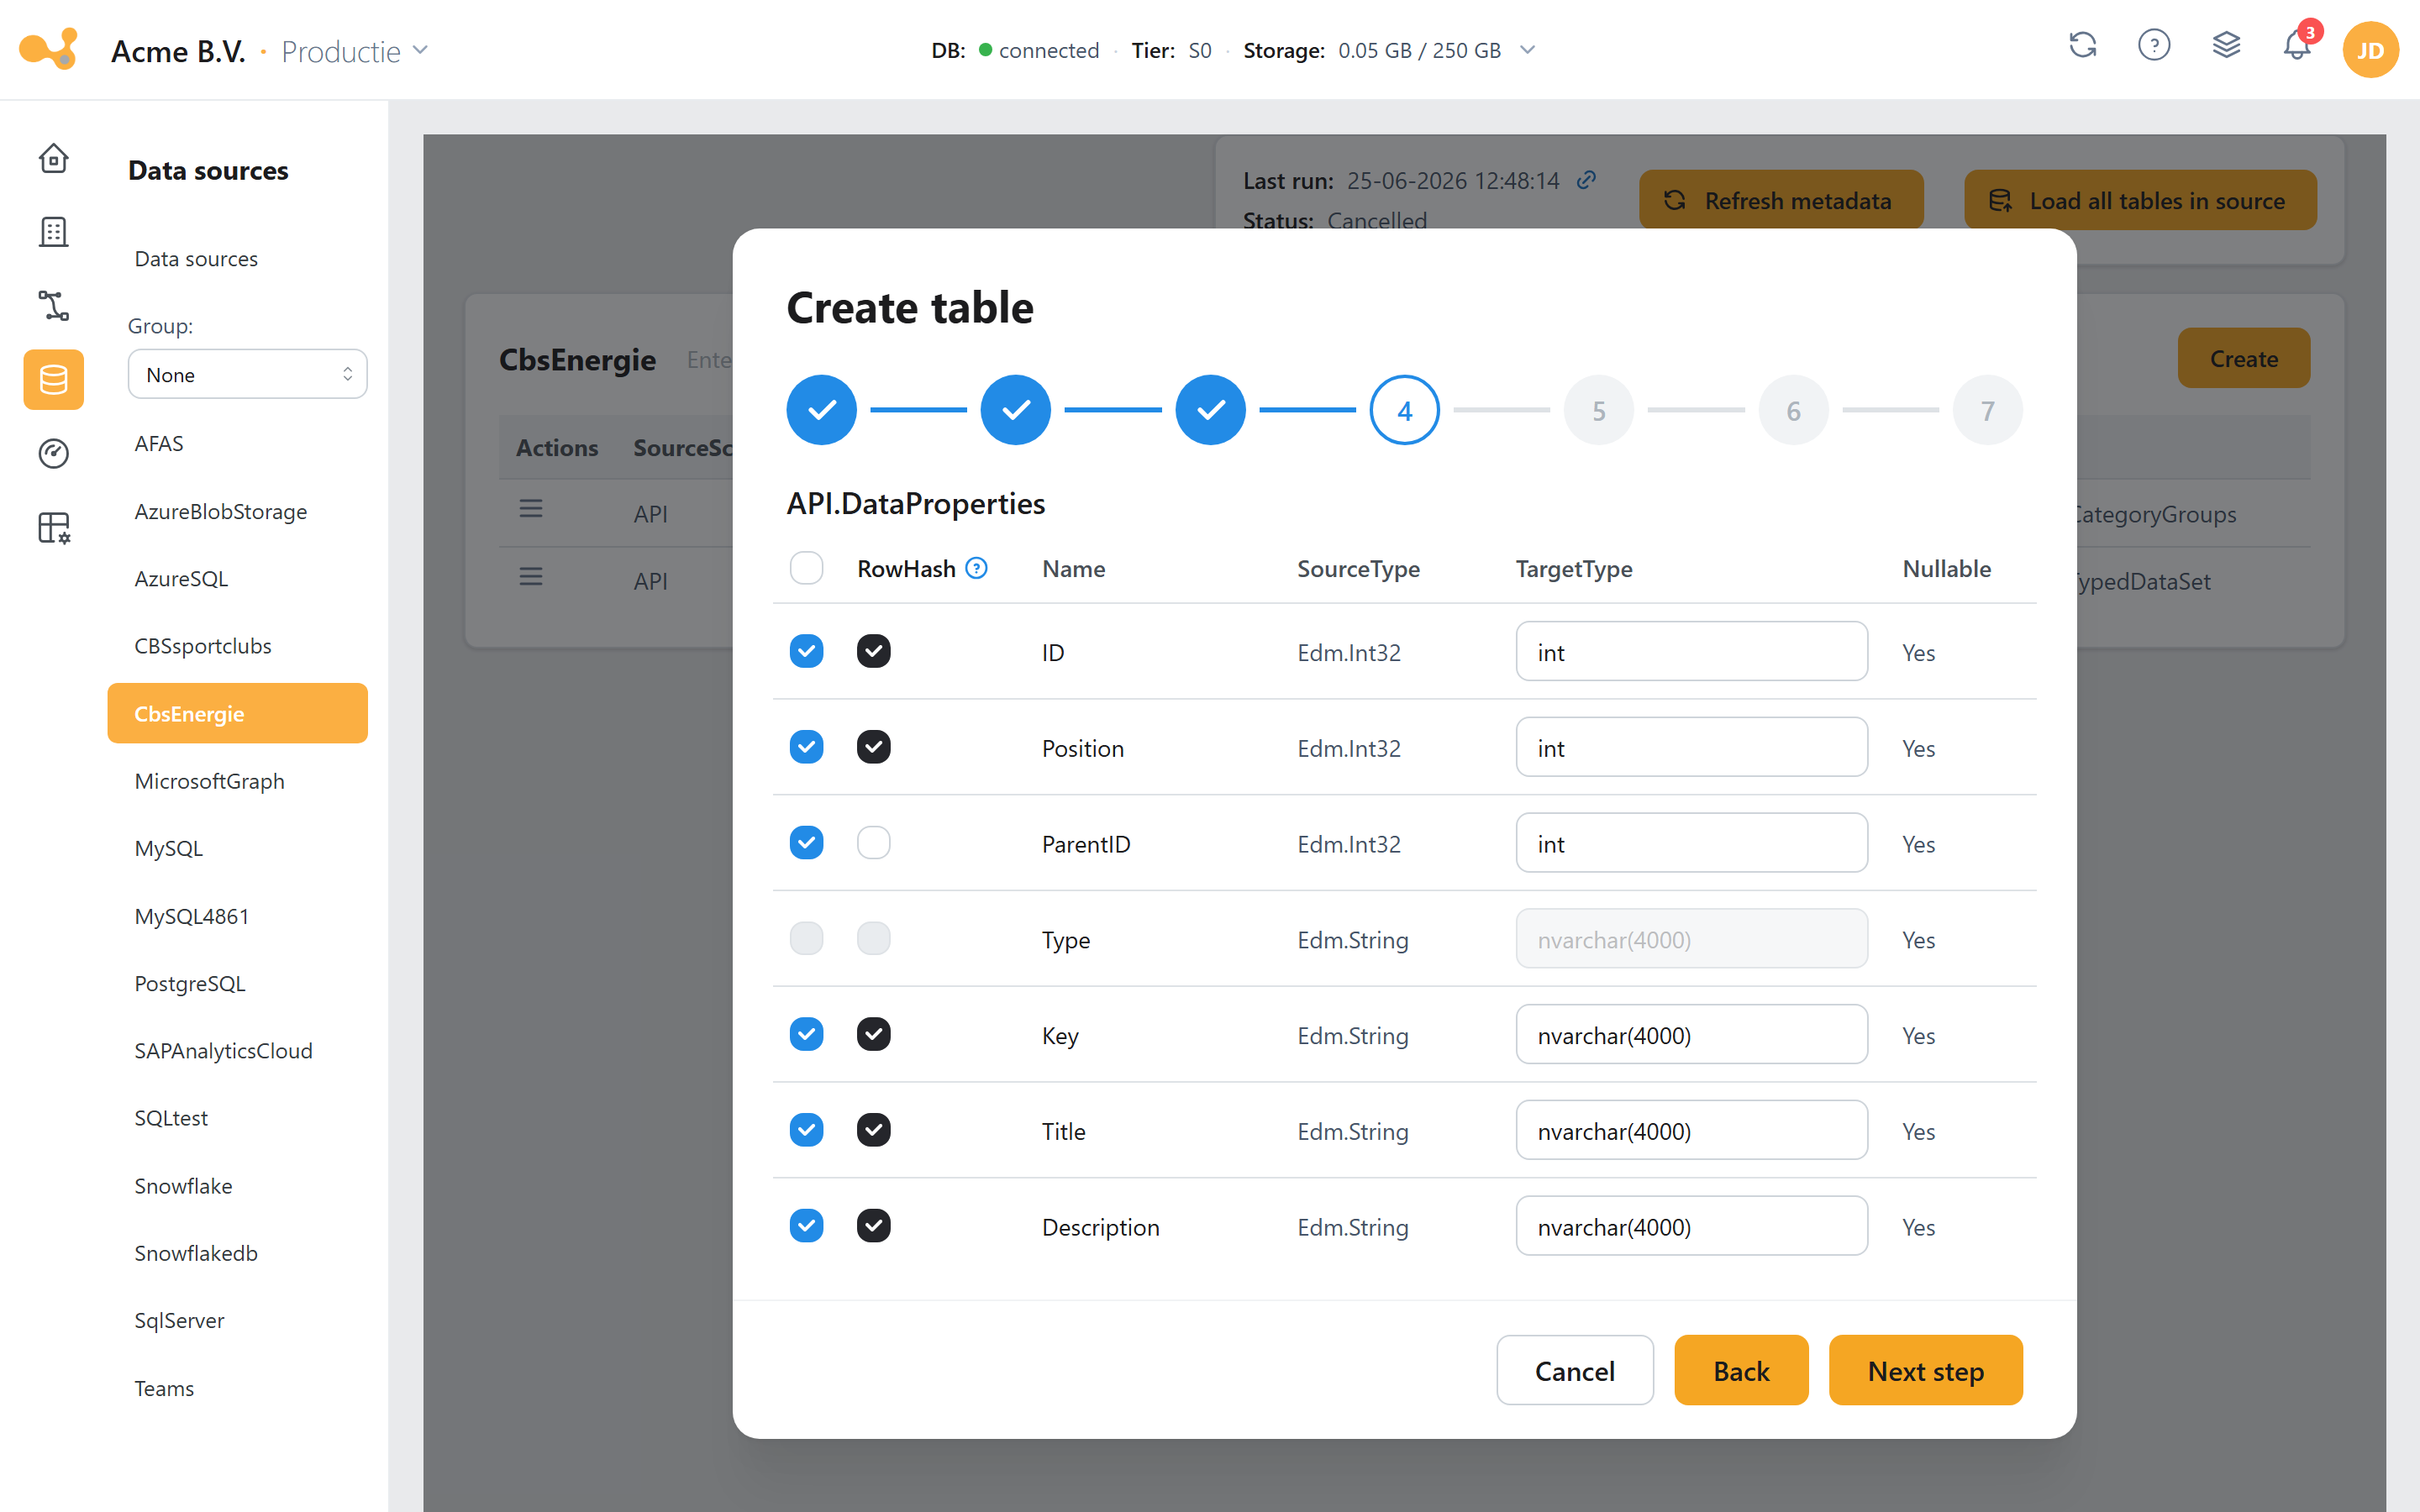The image size is (2420, 1512).
Task: Edit TargetType field for Title row
Action: coord(1691,1131)
